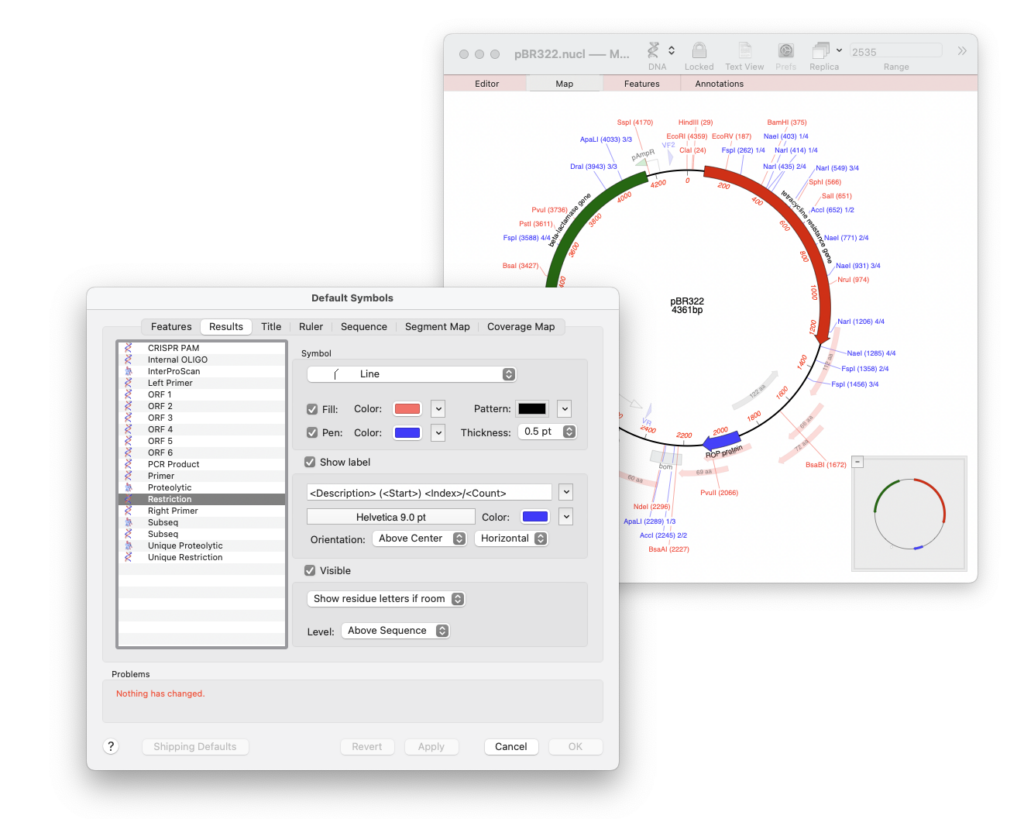Screen dimensions: 1024x819
Task: Click the PCR Product row icon
Action: pos(129,464)
